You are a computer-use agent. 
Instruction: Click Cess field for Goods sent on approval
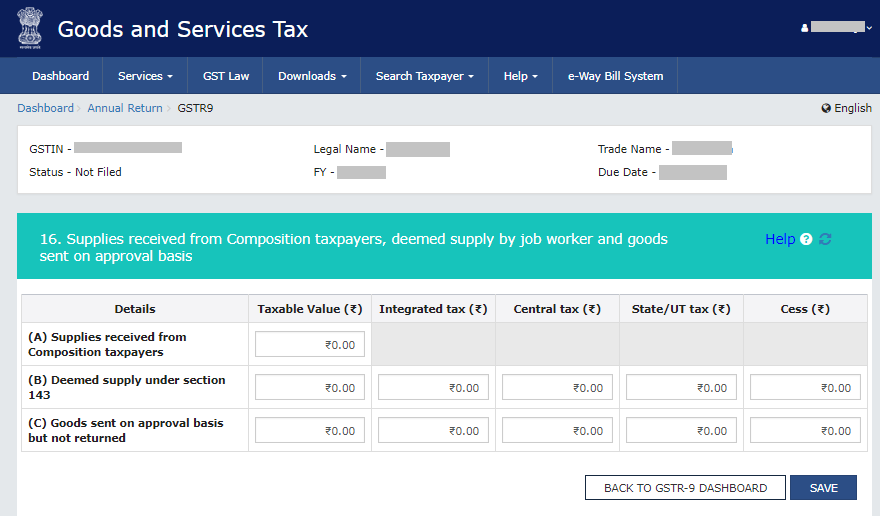(x=805, y=431)
